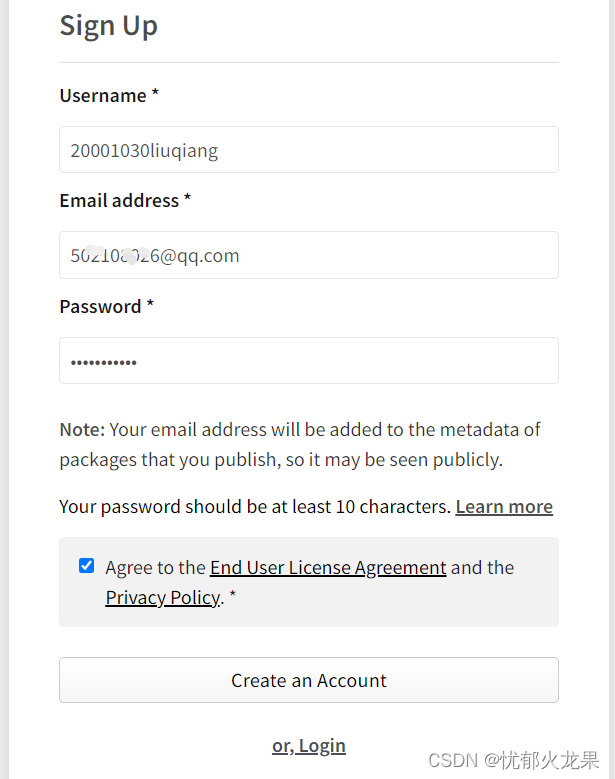Click the Username label text
The height and width of the screenshot is (779, 615).
(103, 95)
